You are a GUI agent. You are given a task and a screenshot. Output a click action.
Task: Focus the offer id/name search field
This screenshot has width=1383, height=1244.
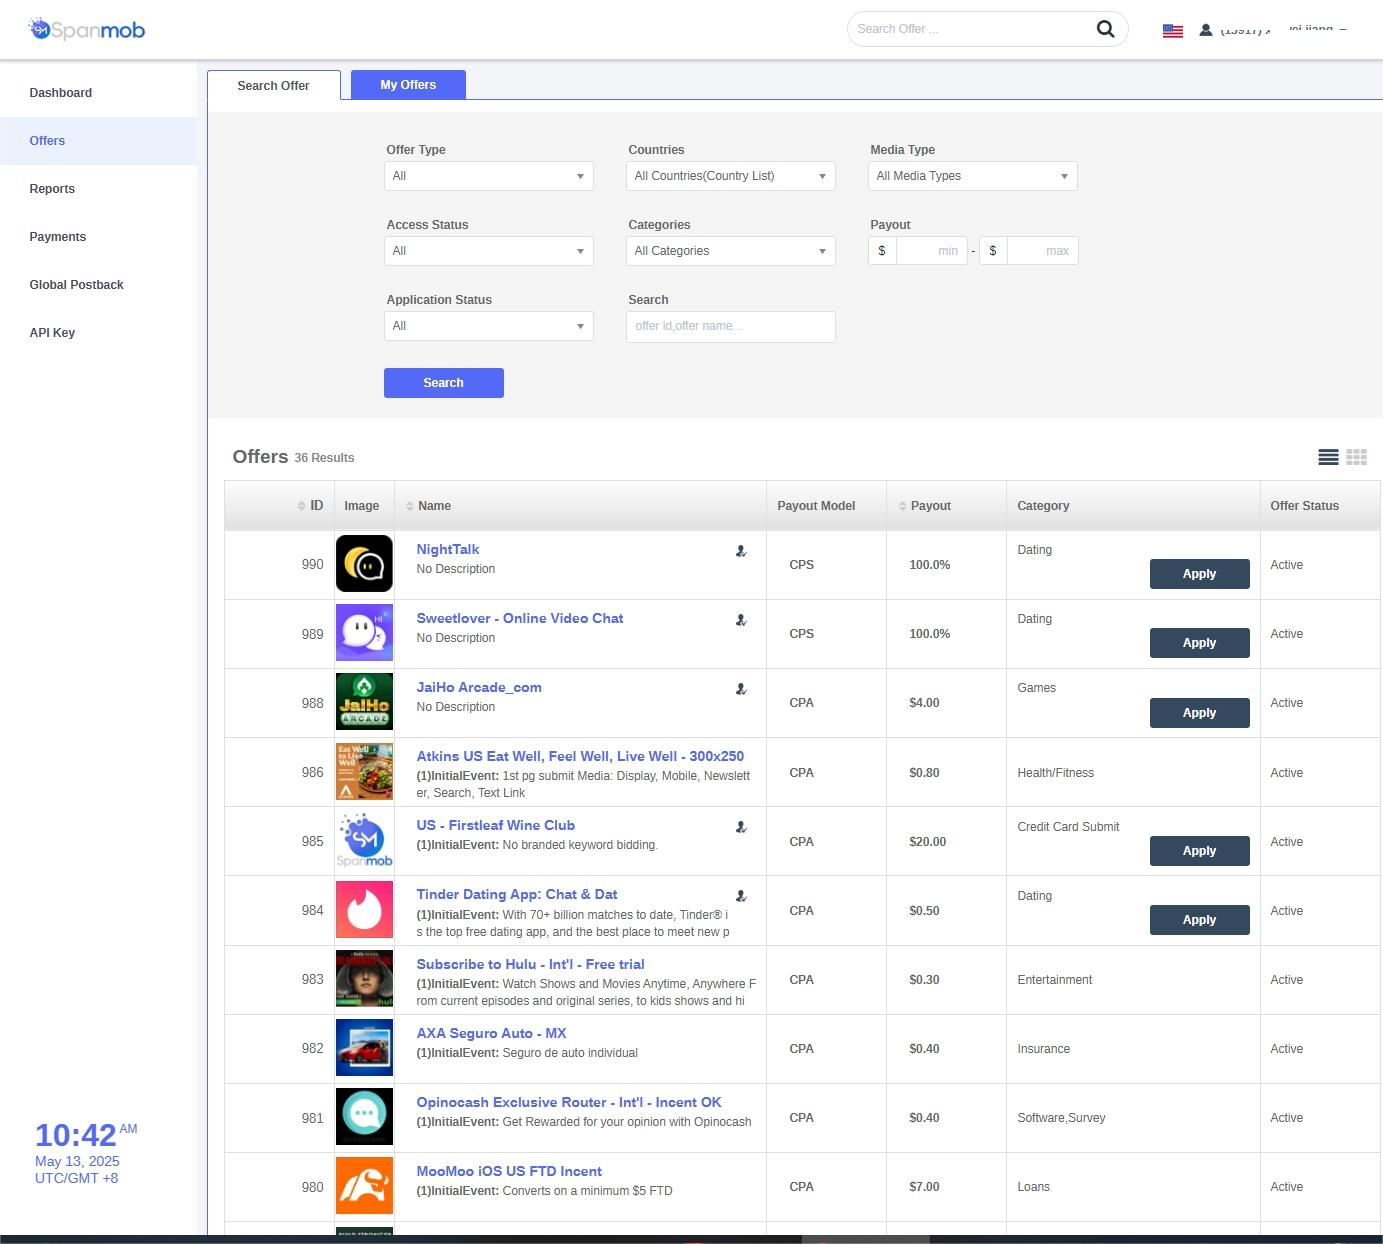[x=731, y=326]
